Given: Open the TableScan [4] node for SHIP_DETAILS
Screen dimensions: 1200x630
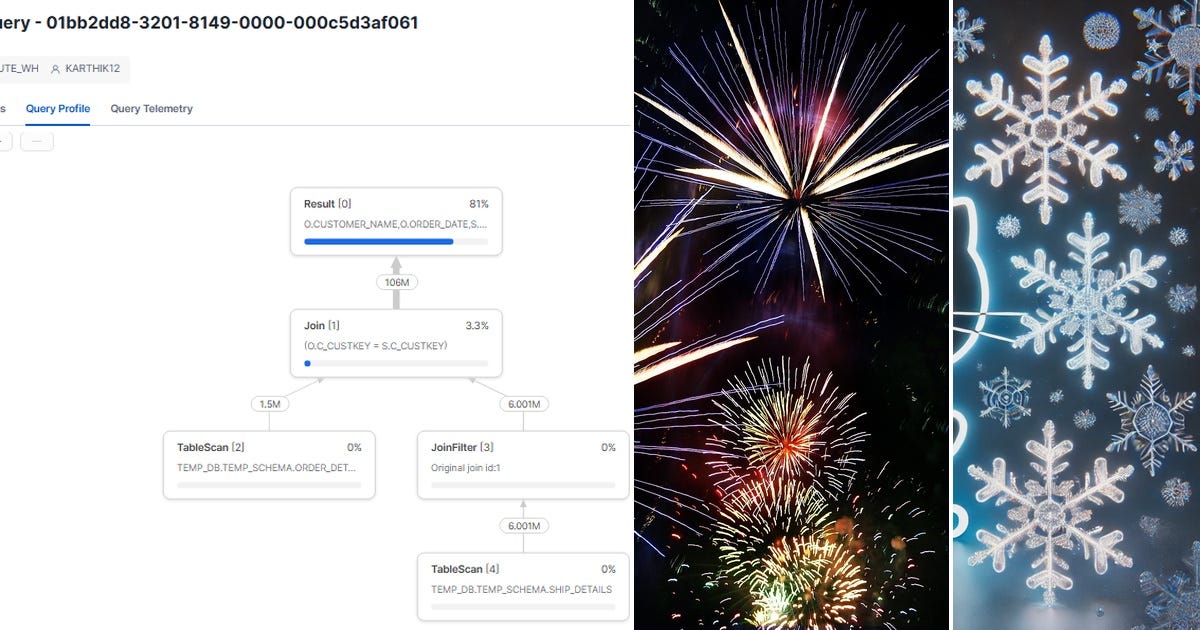Looking at the screenshot, I should (522, 586).
